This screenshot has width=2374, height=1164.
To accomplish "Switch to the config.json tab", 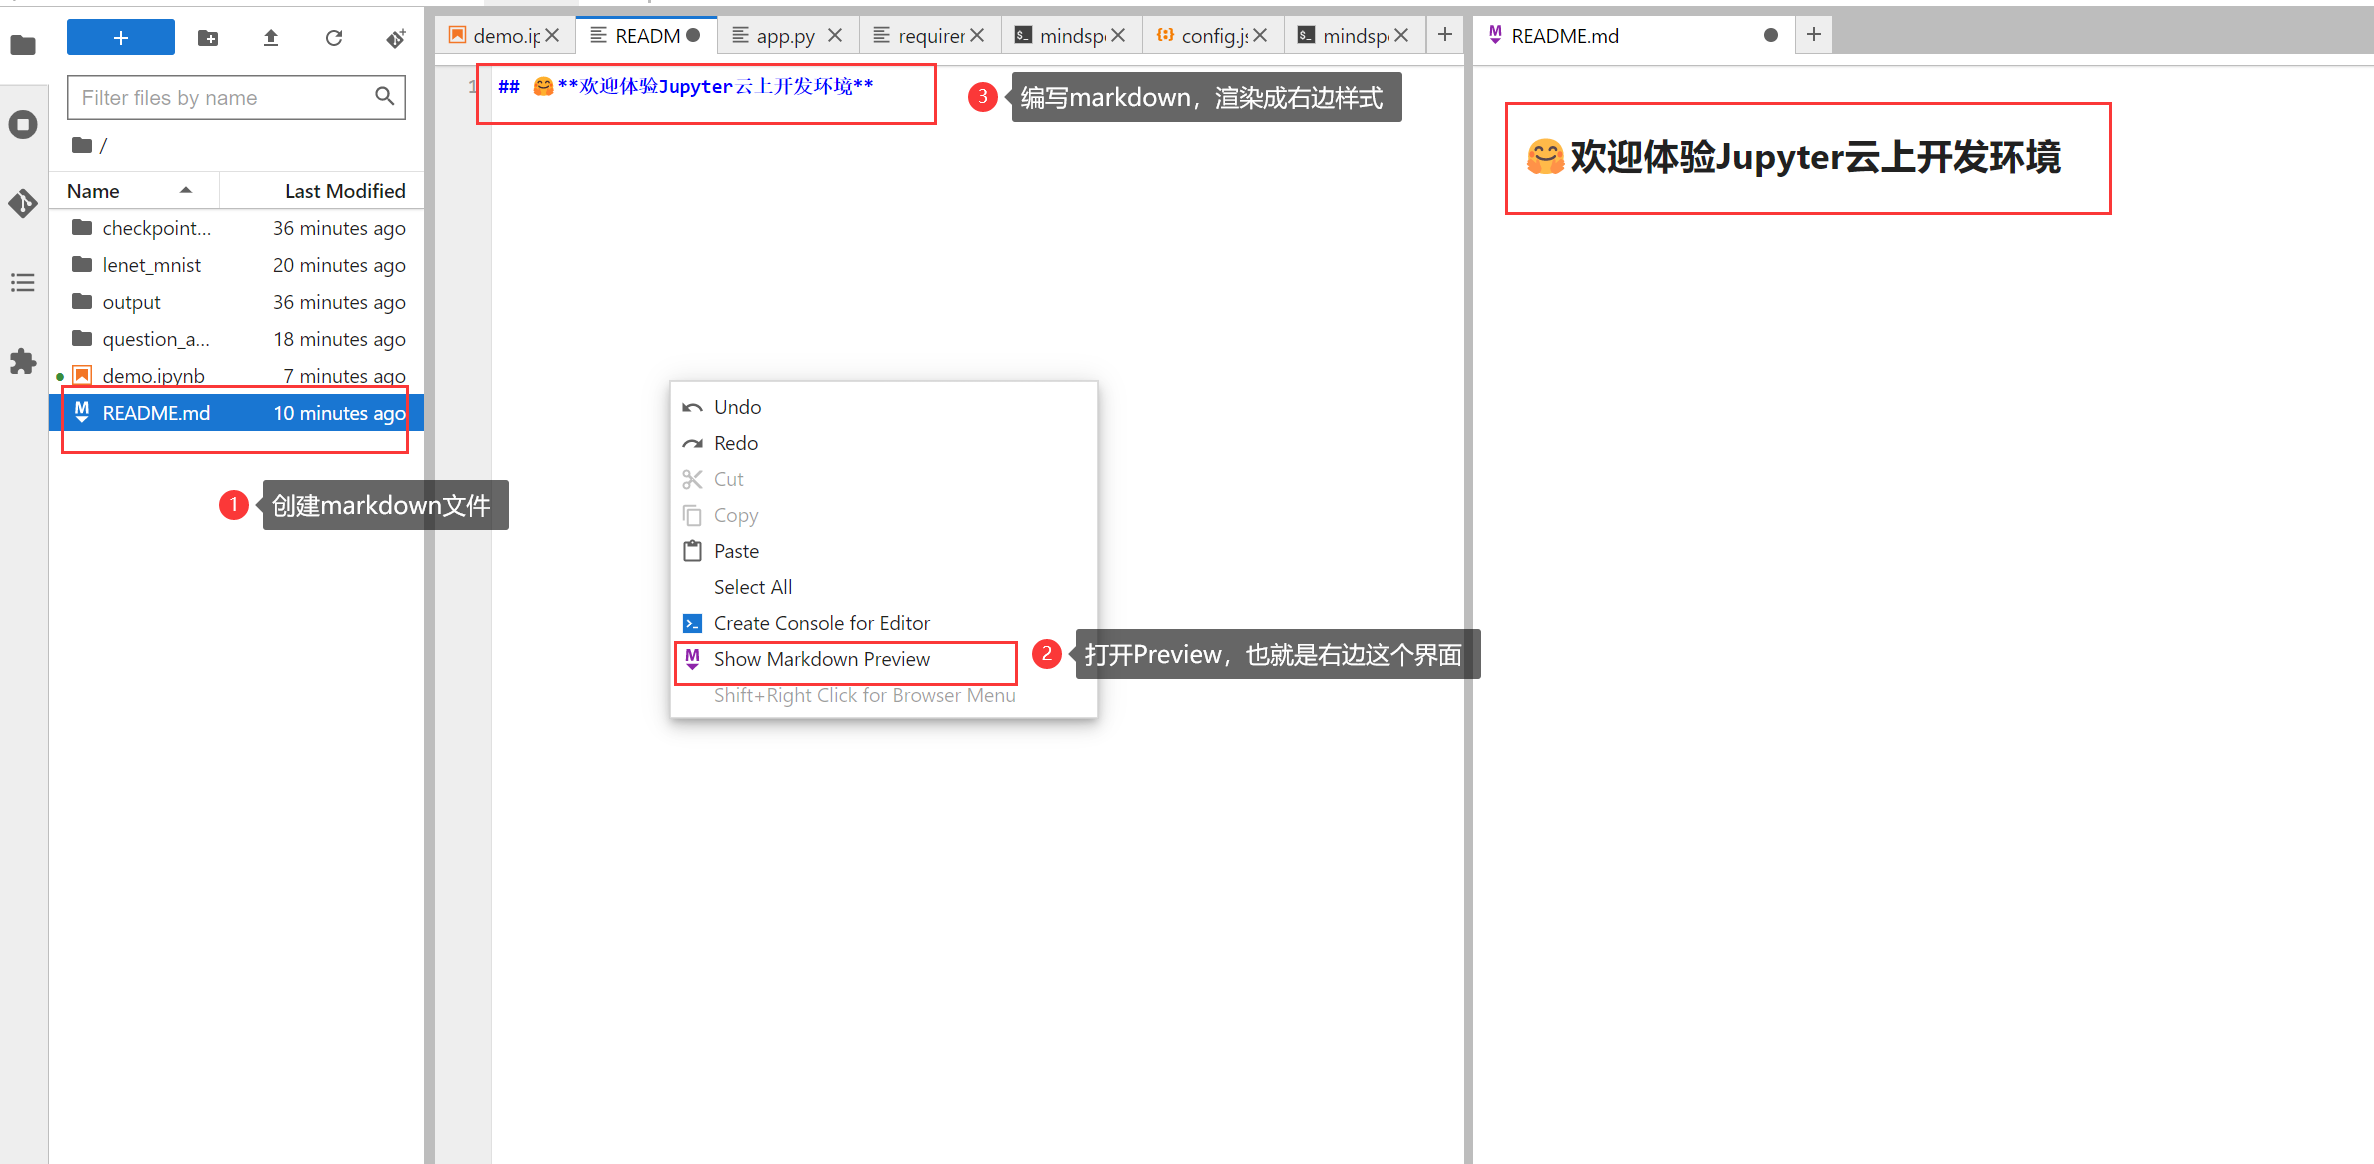I will [x=1210, y=35].
